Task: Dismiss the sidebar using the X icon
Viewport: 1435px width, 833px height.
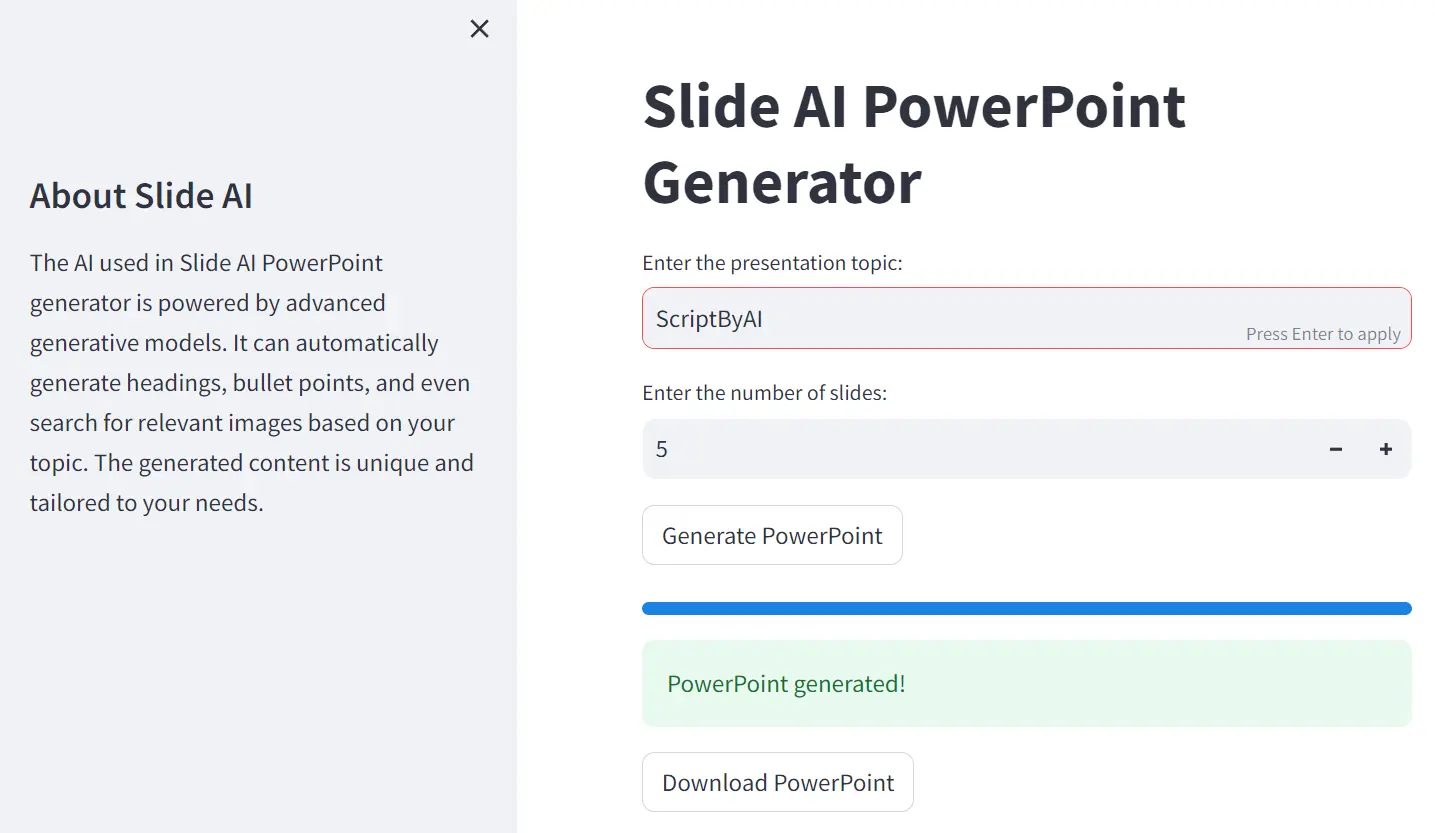Action: pos(479,29)
